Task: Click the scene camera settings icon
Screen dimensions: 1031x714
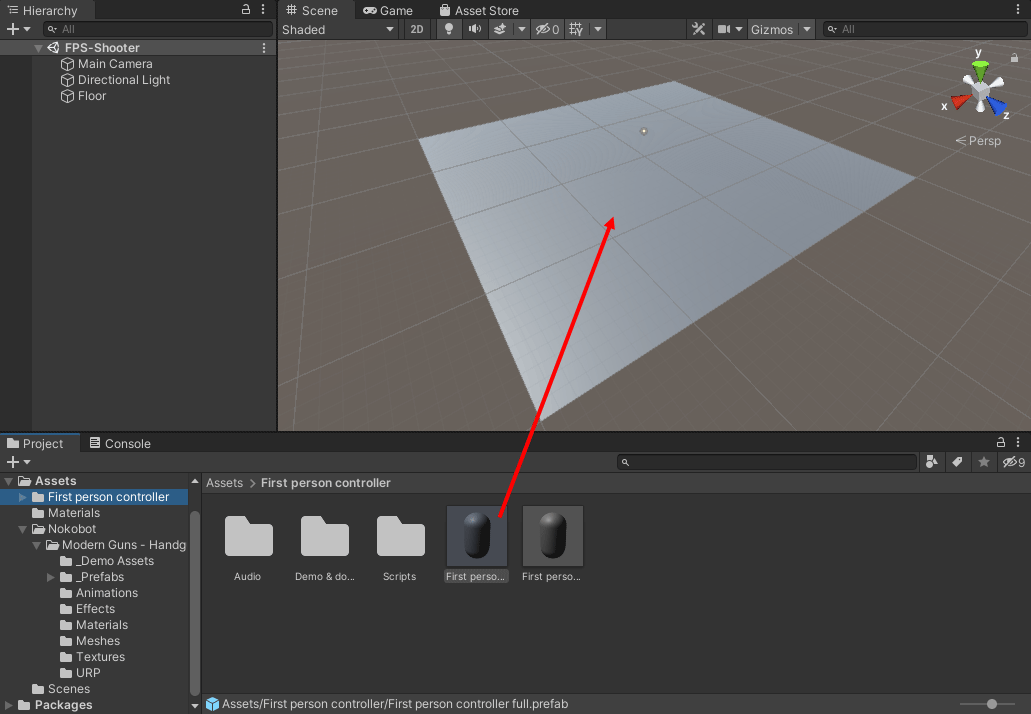Action: 725,29
